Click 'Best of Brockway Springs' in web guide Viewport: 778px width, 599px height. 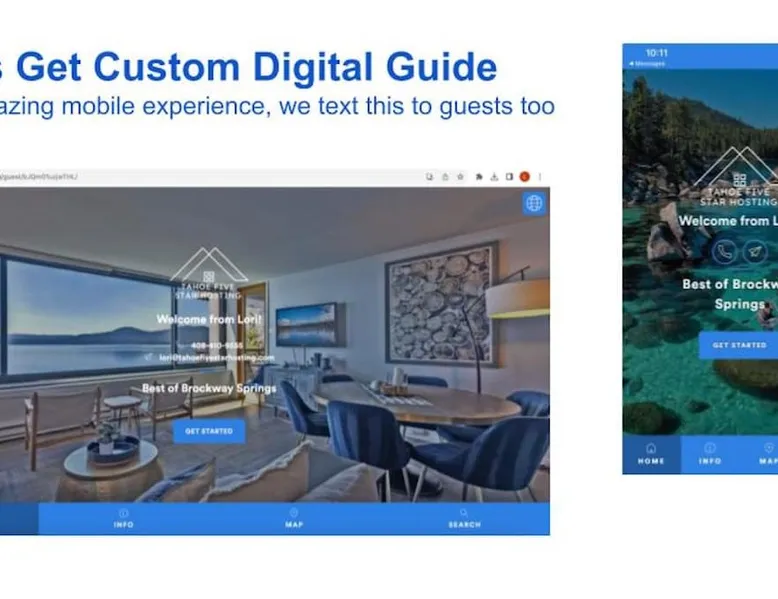(x=209, y=388)
